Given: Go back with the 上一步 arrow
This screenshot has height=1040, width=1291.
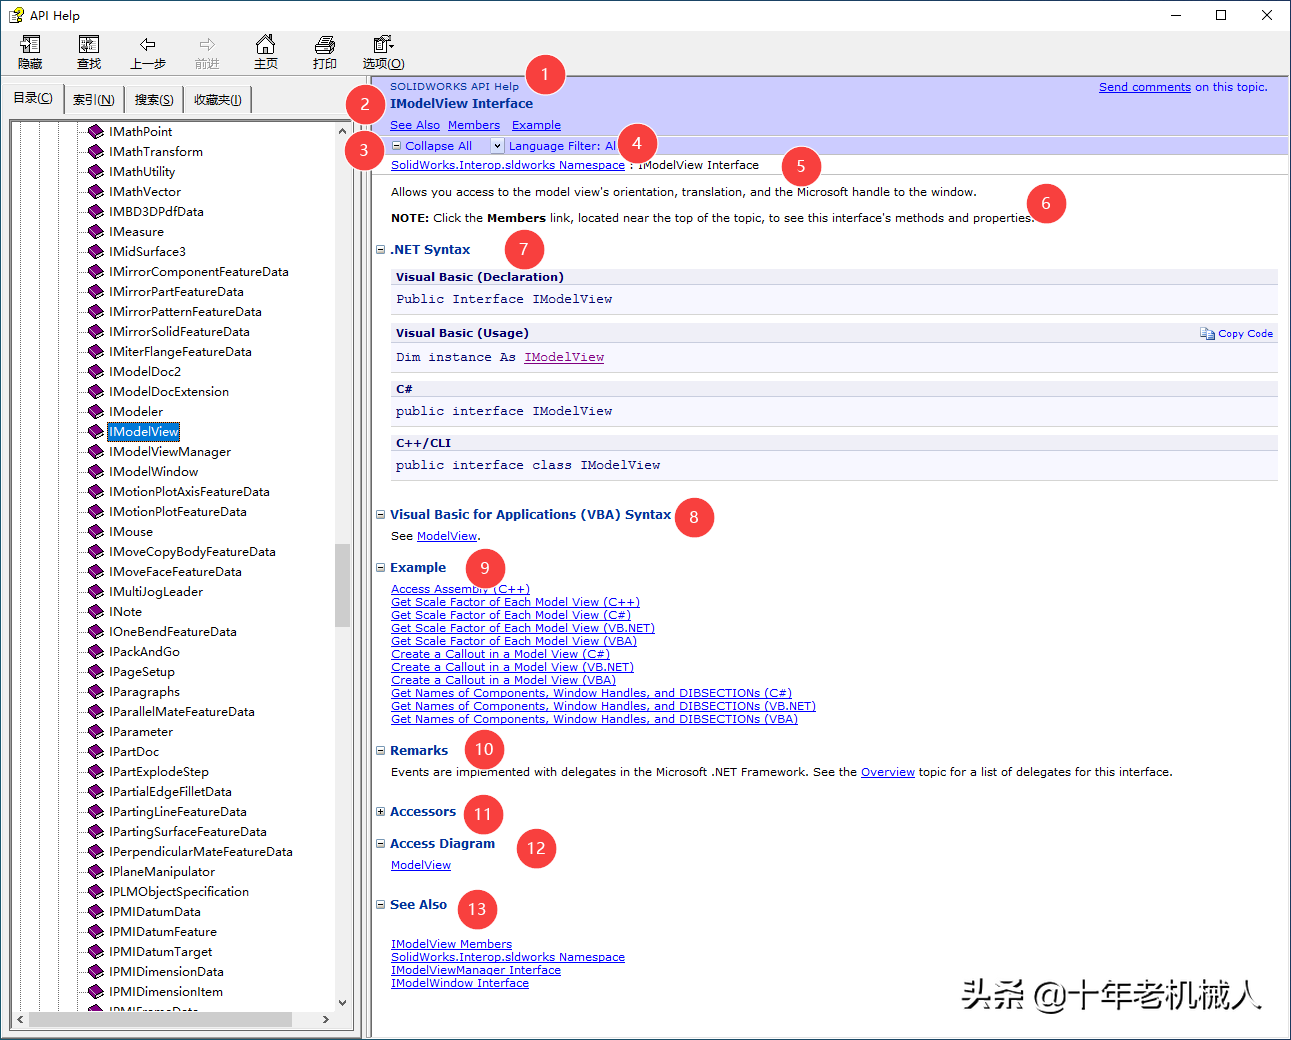Looking at the screenshot, I should click(x=148, y=45).
